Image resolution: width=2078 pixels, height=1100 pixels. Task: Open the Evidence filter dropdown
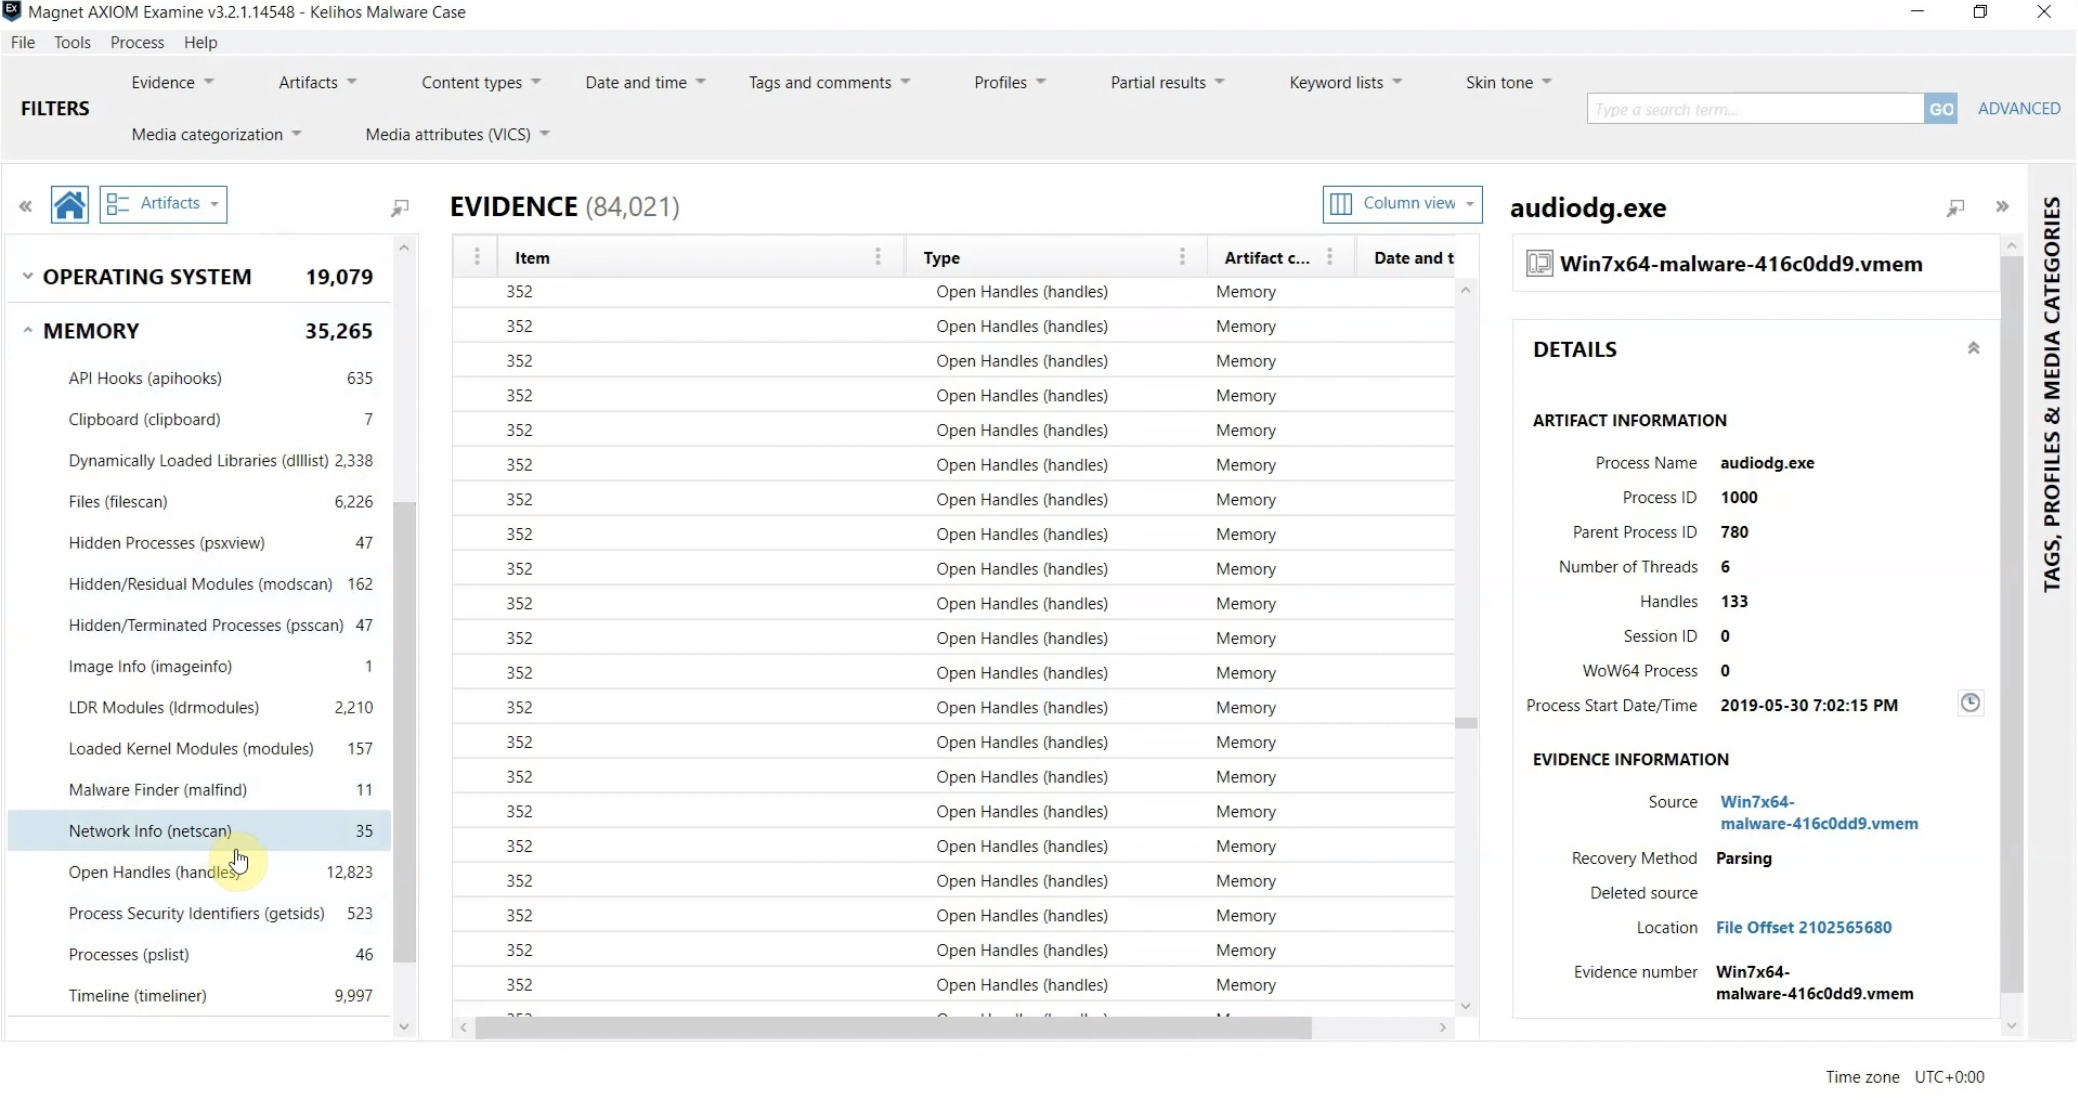(x=173, y=82)
